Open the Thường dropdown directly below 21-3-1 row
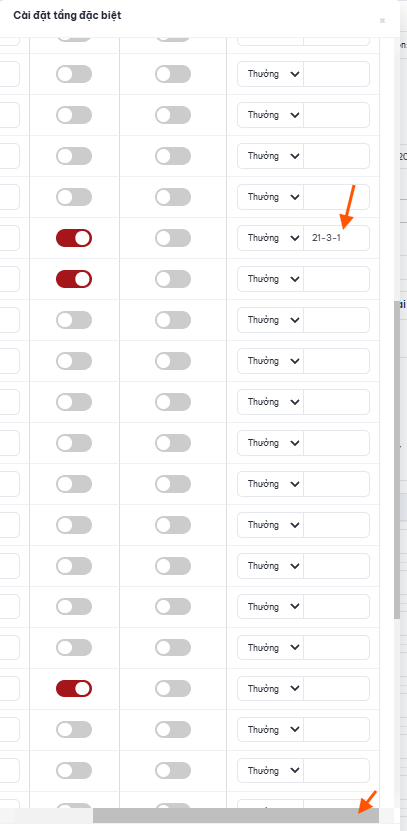The height and width of the screenshot is (831, 407). coord(270,279)
